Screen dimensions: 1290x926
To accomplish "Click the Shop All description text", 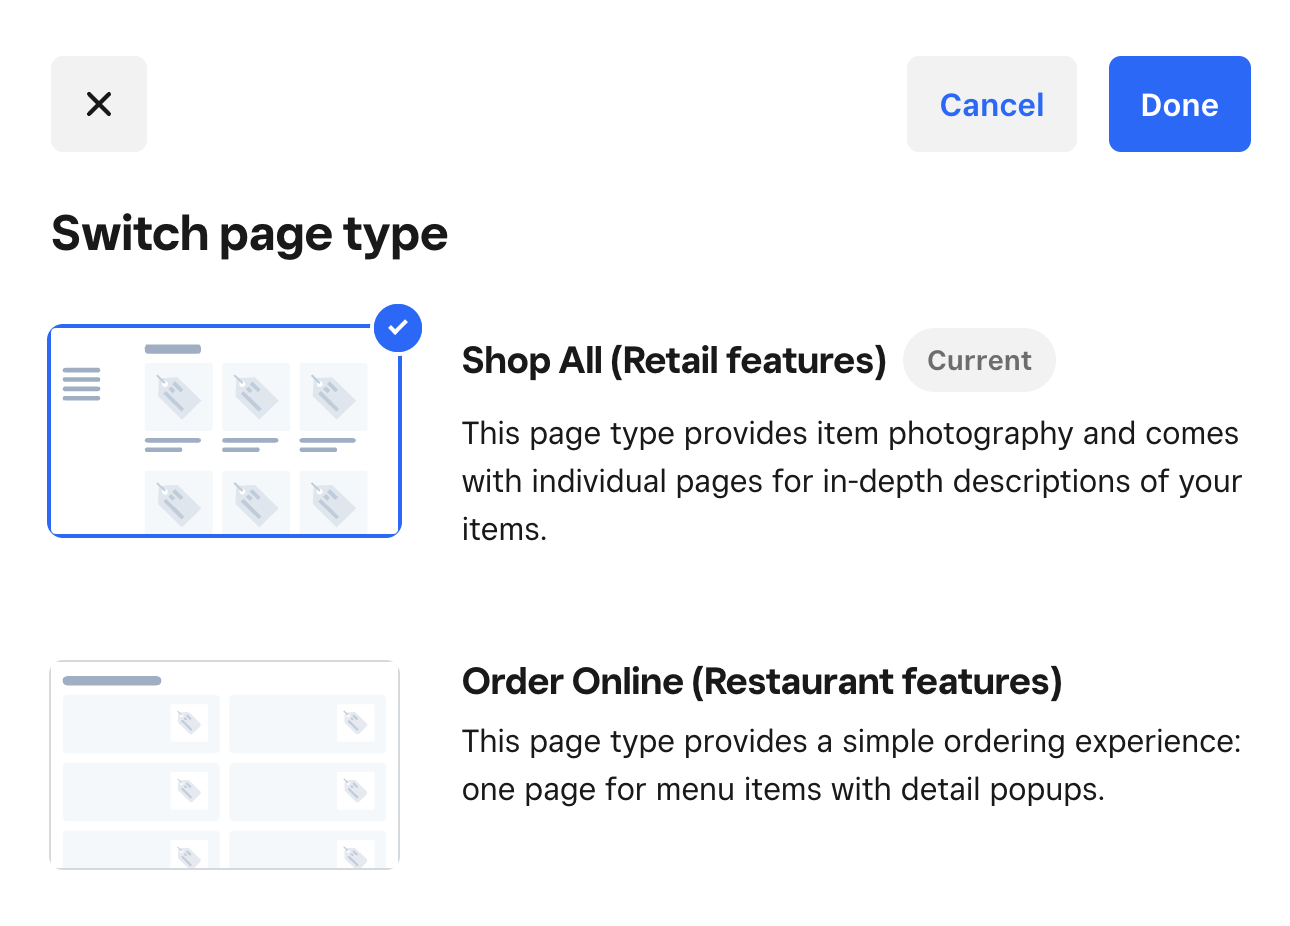I will 852,481.
